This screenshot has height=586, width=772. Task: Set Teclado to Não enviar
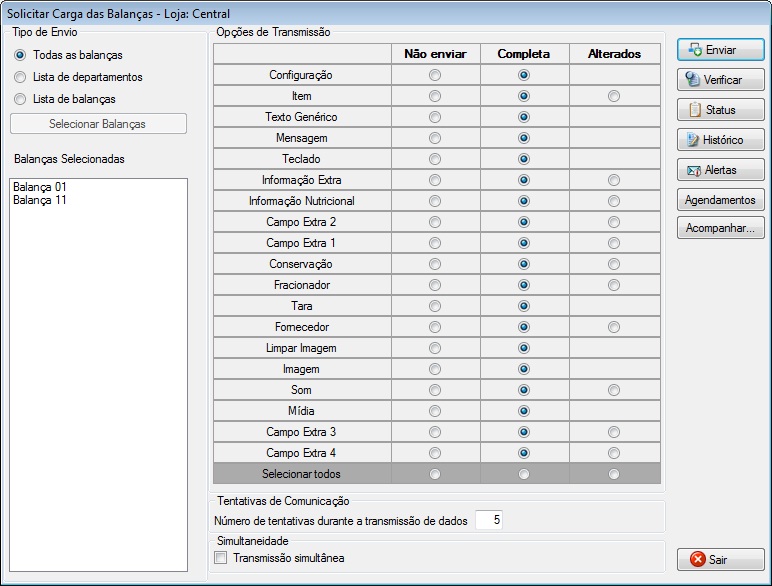click(435, 159)
